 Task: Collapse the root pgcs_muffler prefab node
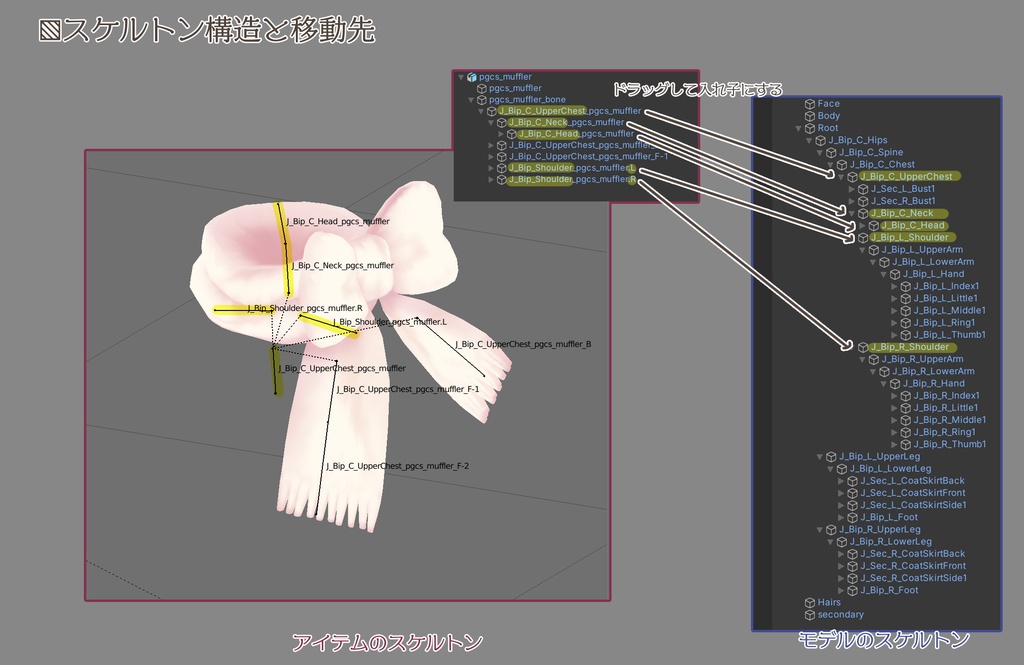click(x=461, y=77)
